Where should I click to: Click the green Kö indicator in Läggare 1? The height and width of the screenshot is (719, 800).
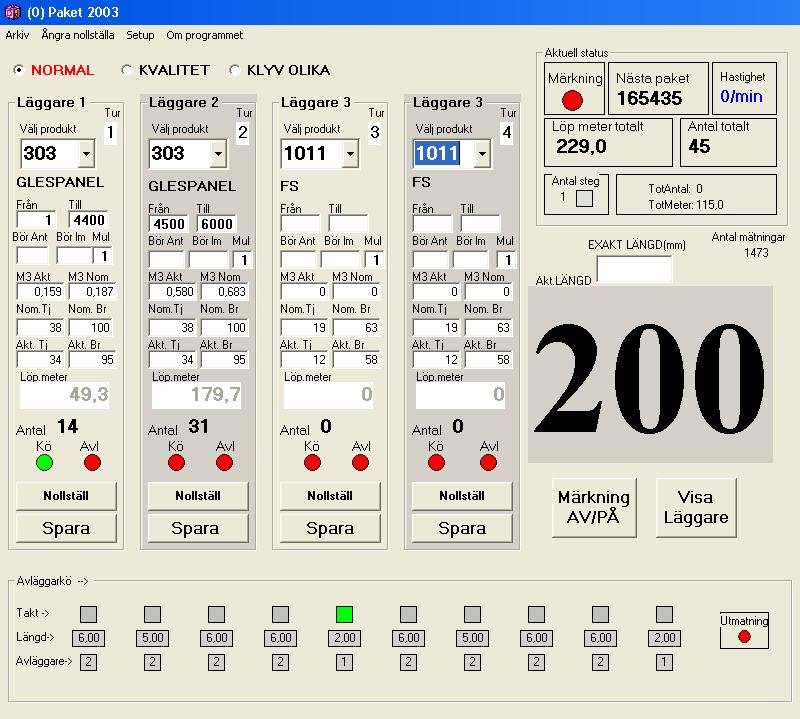pos(44,463)
